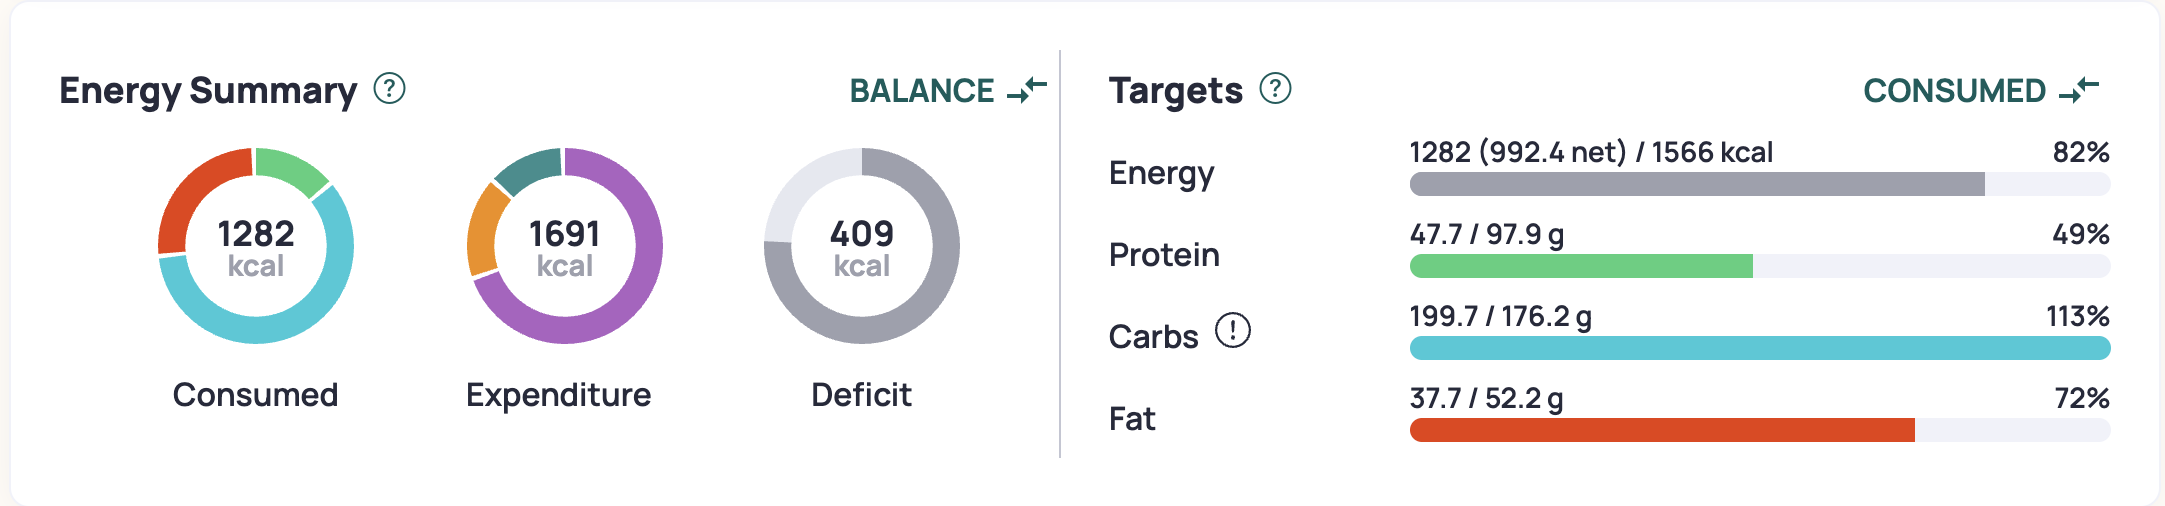Select the Deficit 409 kcal donut chart
The width and height of the screenshot is (2165, 506).
tap(862, 246)
